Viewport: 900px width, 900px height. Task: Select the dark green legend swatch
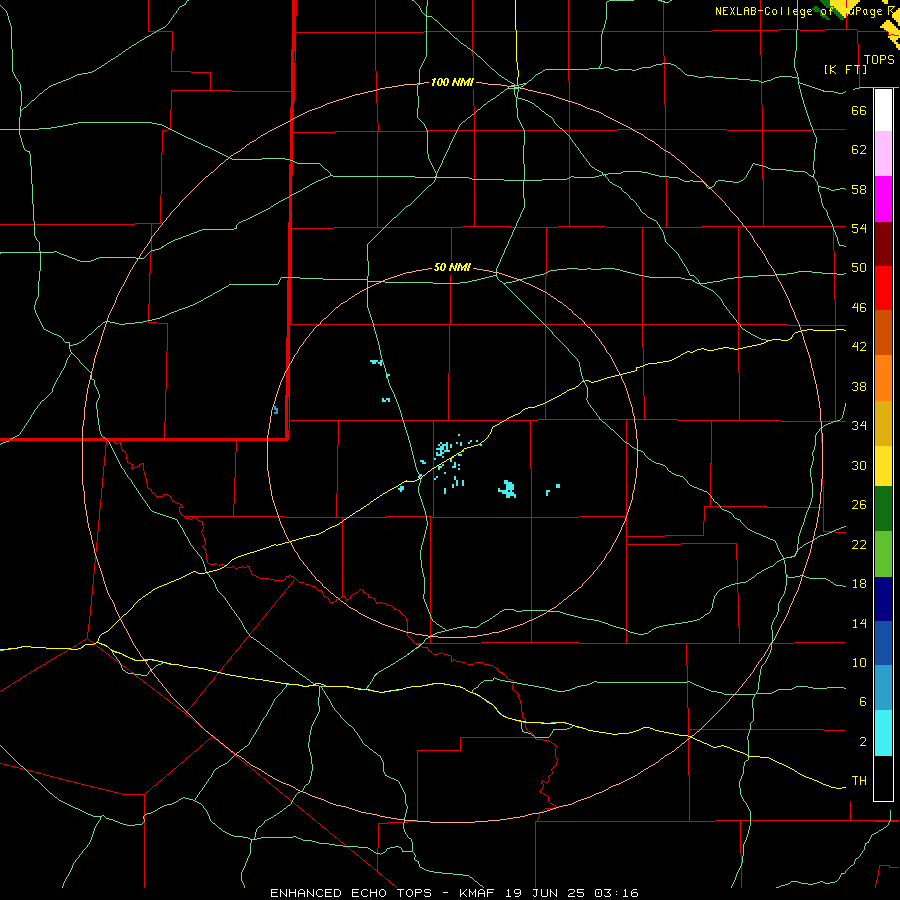(883, 509)
